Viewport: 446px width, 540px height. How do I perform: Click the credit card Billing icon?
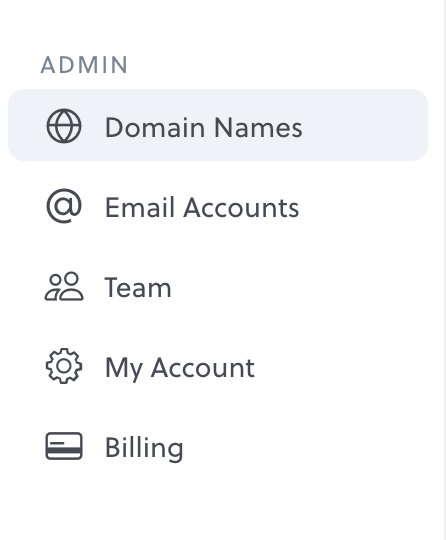click(x=64, y=446)
